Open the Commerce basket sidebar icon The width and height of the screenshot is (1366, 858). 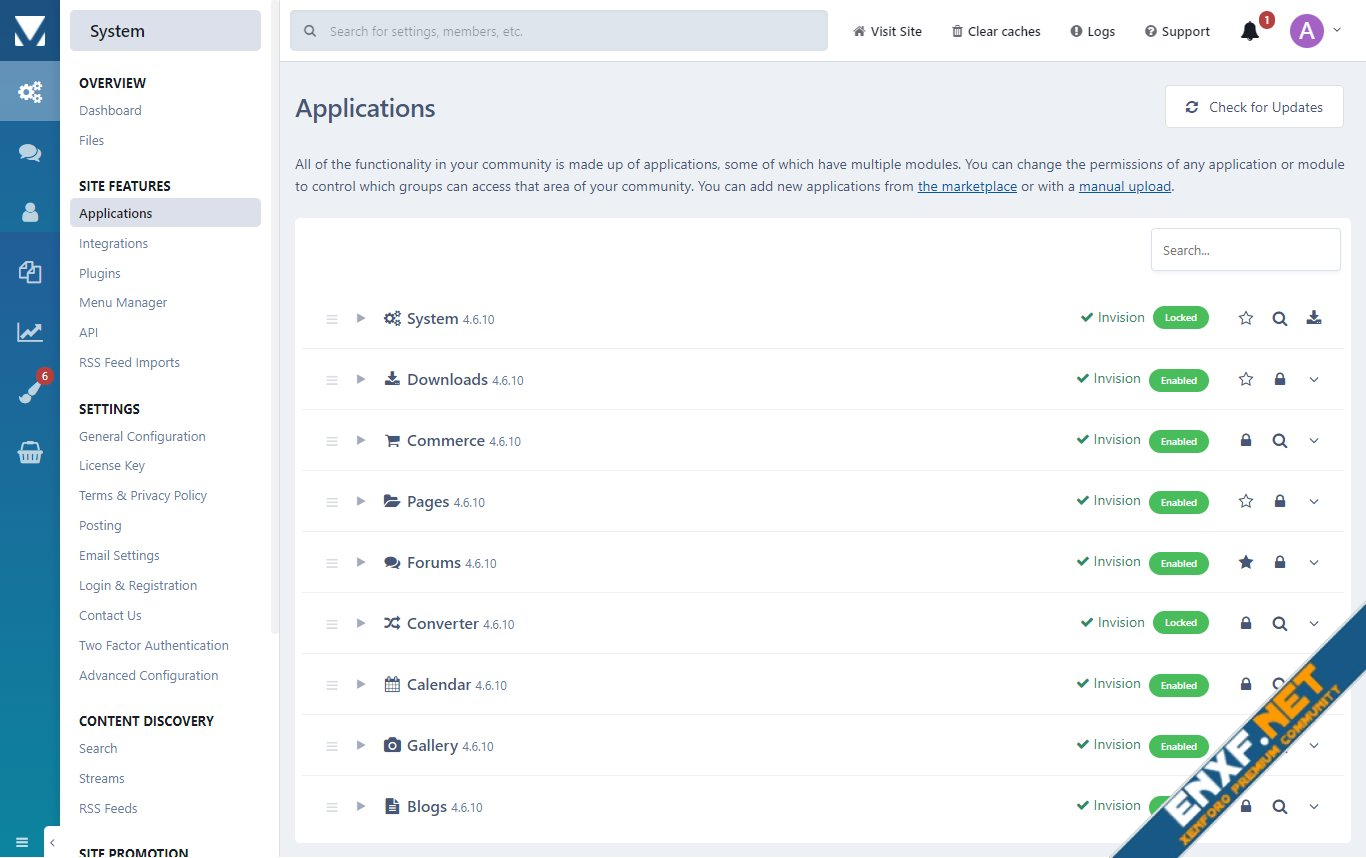coord(30,453)
